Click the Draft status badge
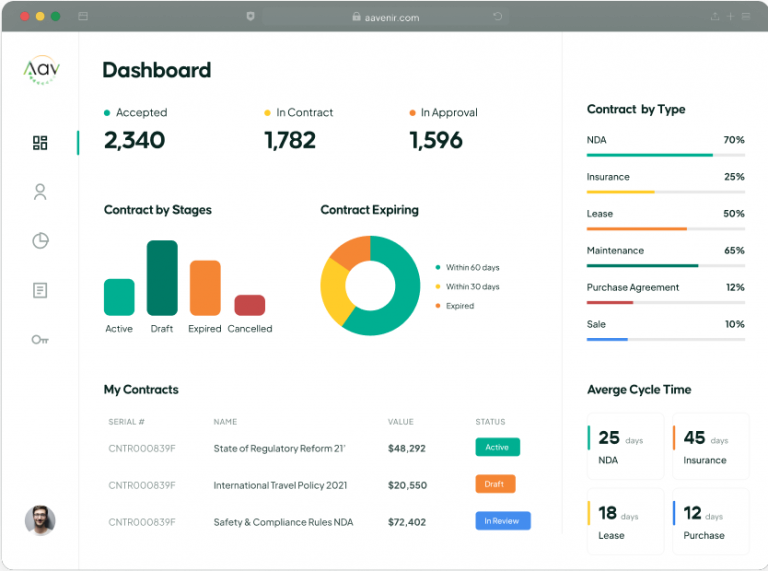This screenshot has width=768, height=571. (x=495, y=484)
